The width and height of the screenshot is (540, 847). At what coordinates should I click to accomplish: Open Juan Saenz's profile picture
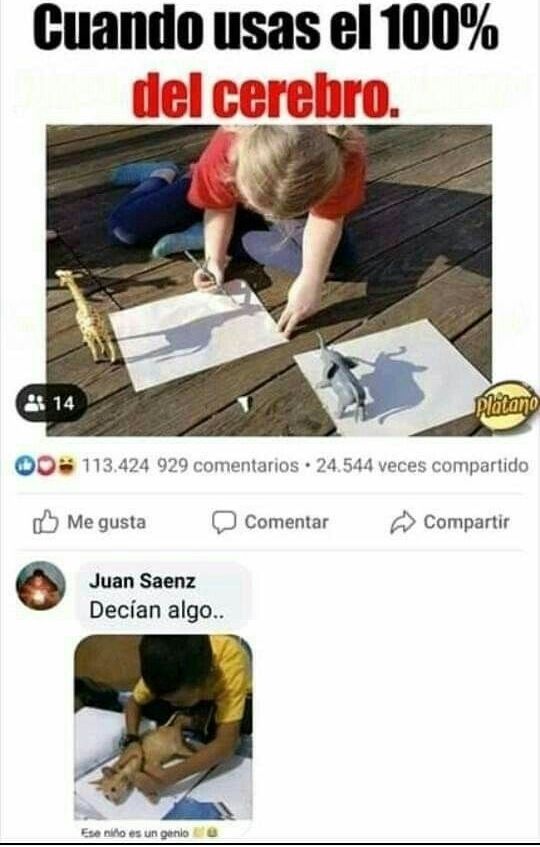pos(41,586)
